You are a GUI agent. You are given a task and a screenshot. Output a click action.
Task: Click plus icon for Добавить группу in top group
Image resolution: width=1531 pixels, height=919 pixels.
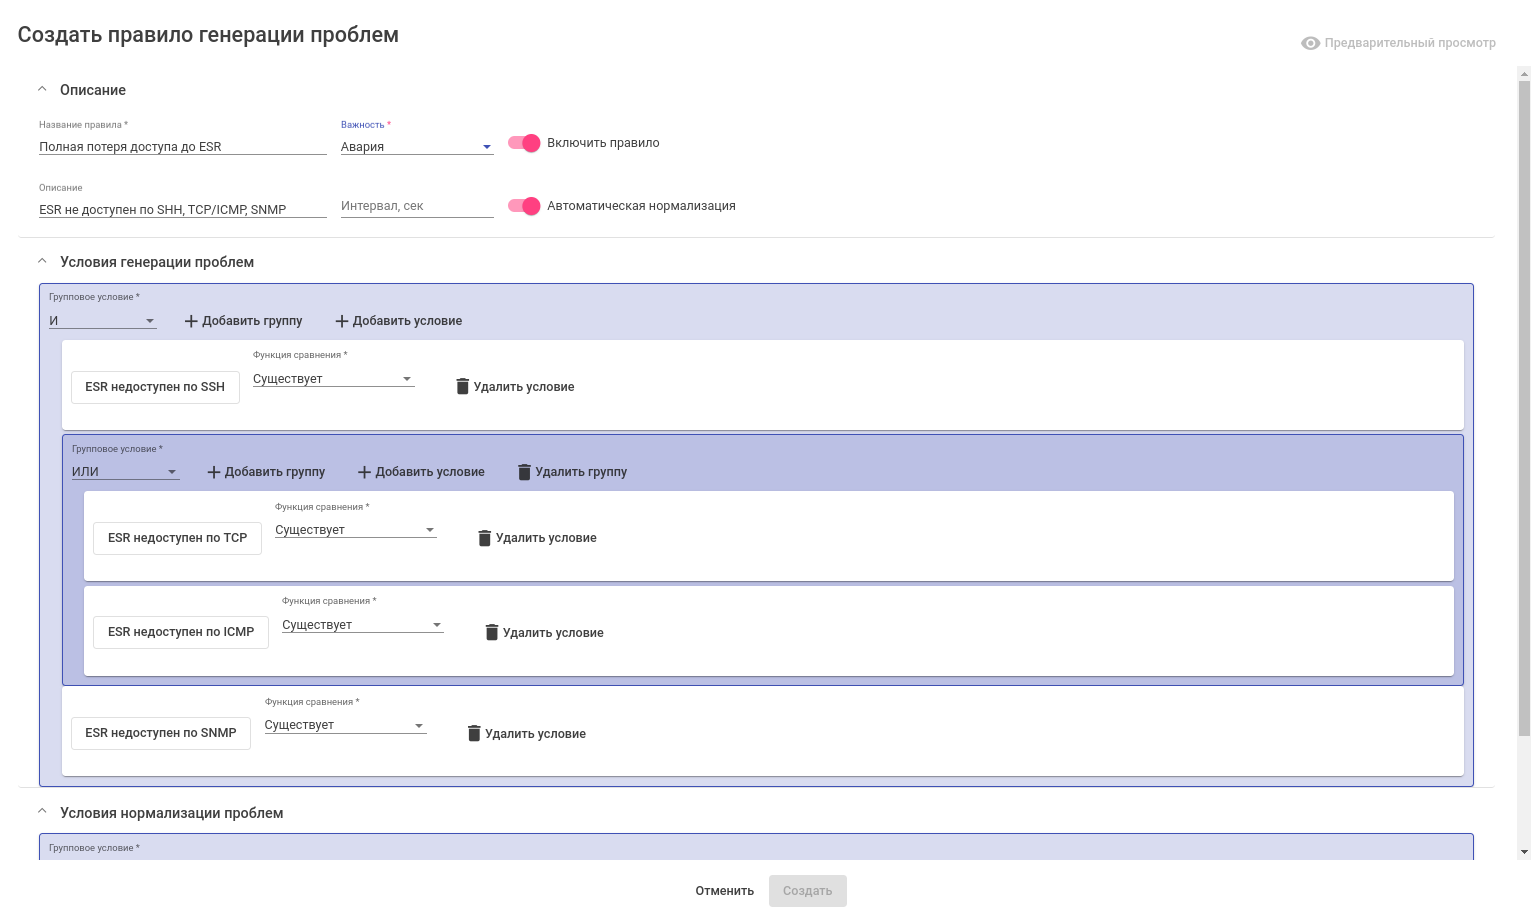[x=191, y=321]
